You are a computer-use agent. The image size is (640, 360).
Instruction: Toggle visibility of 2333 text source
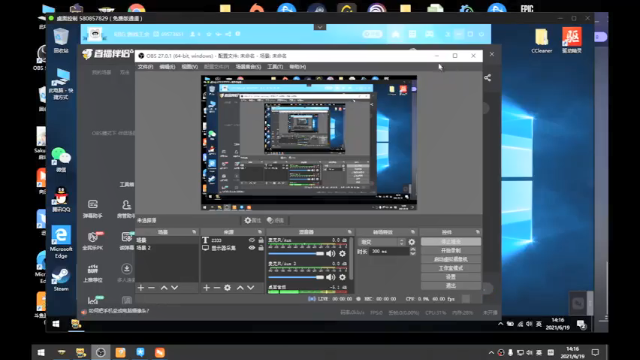(x=252, y=240)
